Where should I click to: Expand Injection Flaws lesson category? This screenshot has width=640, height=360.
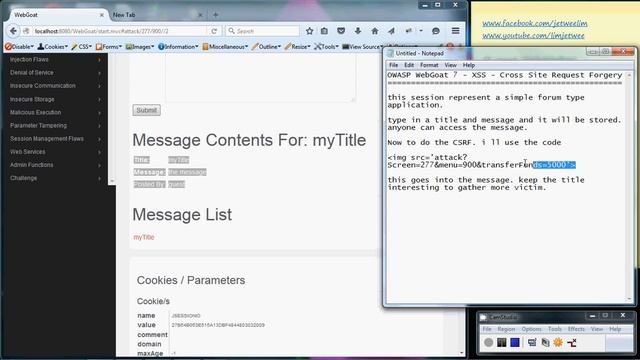[x=56, y=60]
